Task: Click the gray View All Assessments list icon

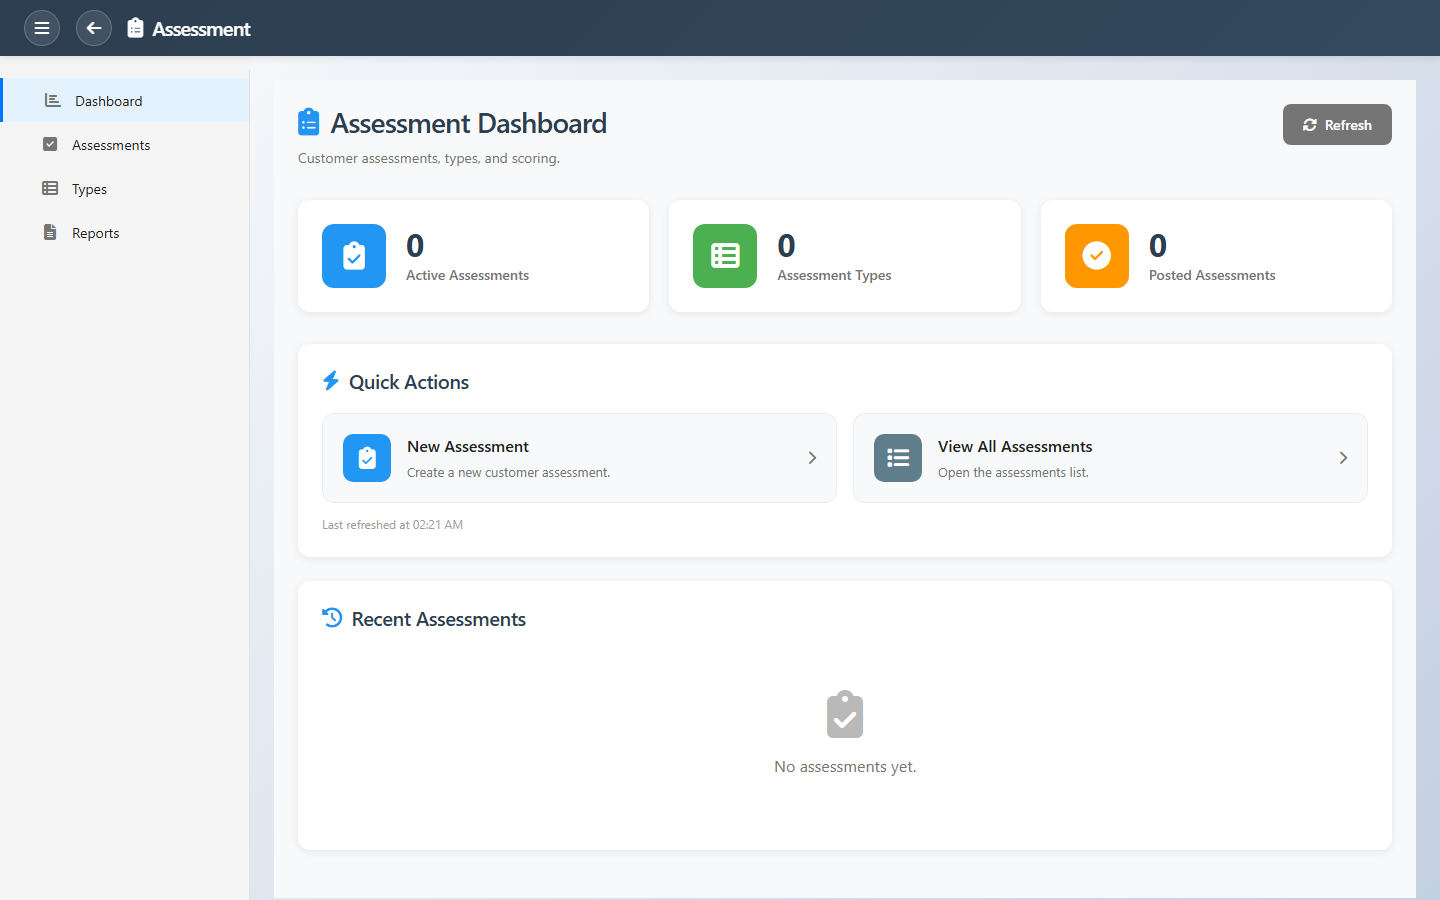Action: coord(898,458)
